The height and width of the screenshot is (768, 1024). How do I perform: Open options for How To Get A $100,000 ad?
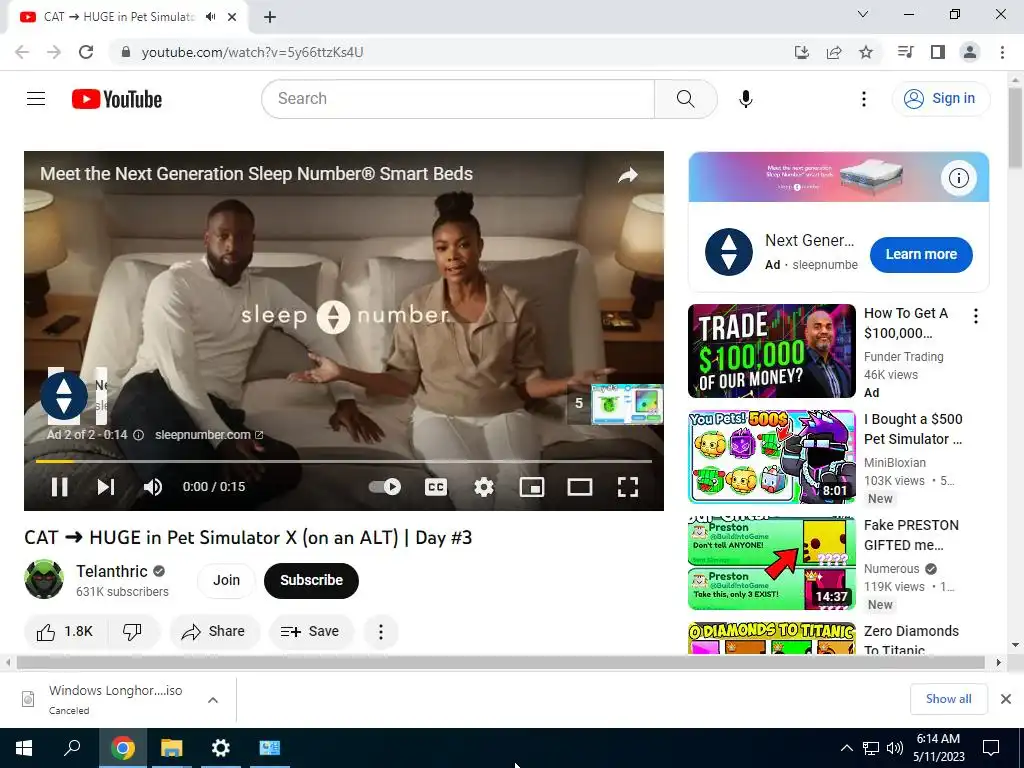pyautogui.click(x=976, y=317)
